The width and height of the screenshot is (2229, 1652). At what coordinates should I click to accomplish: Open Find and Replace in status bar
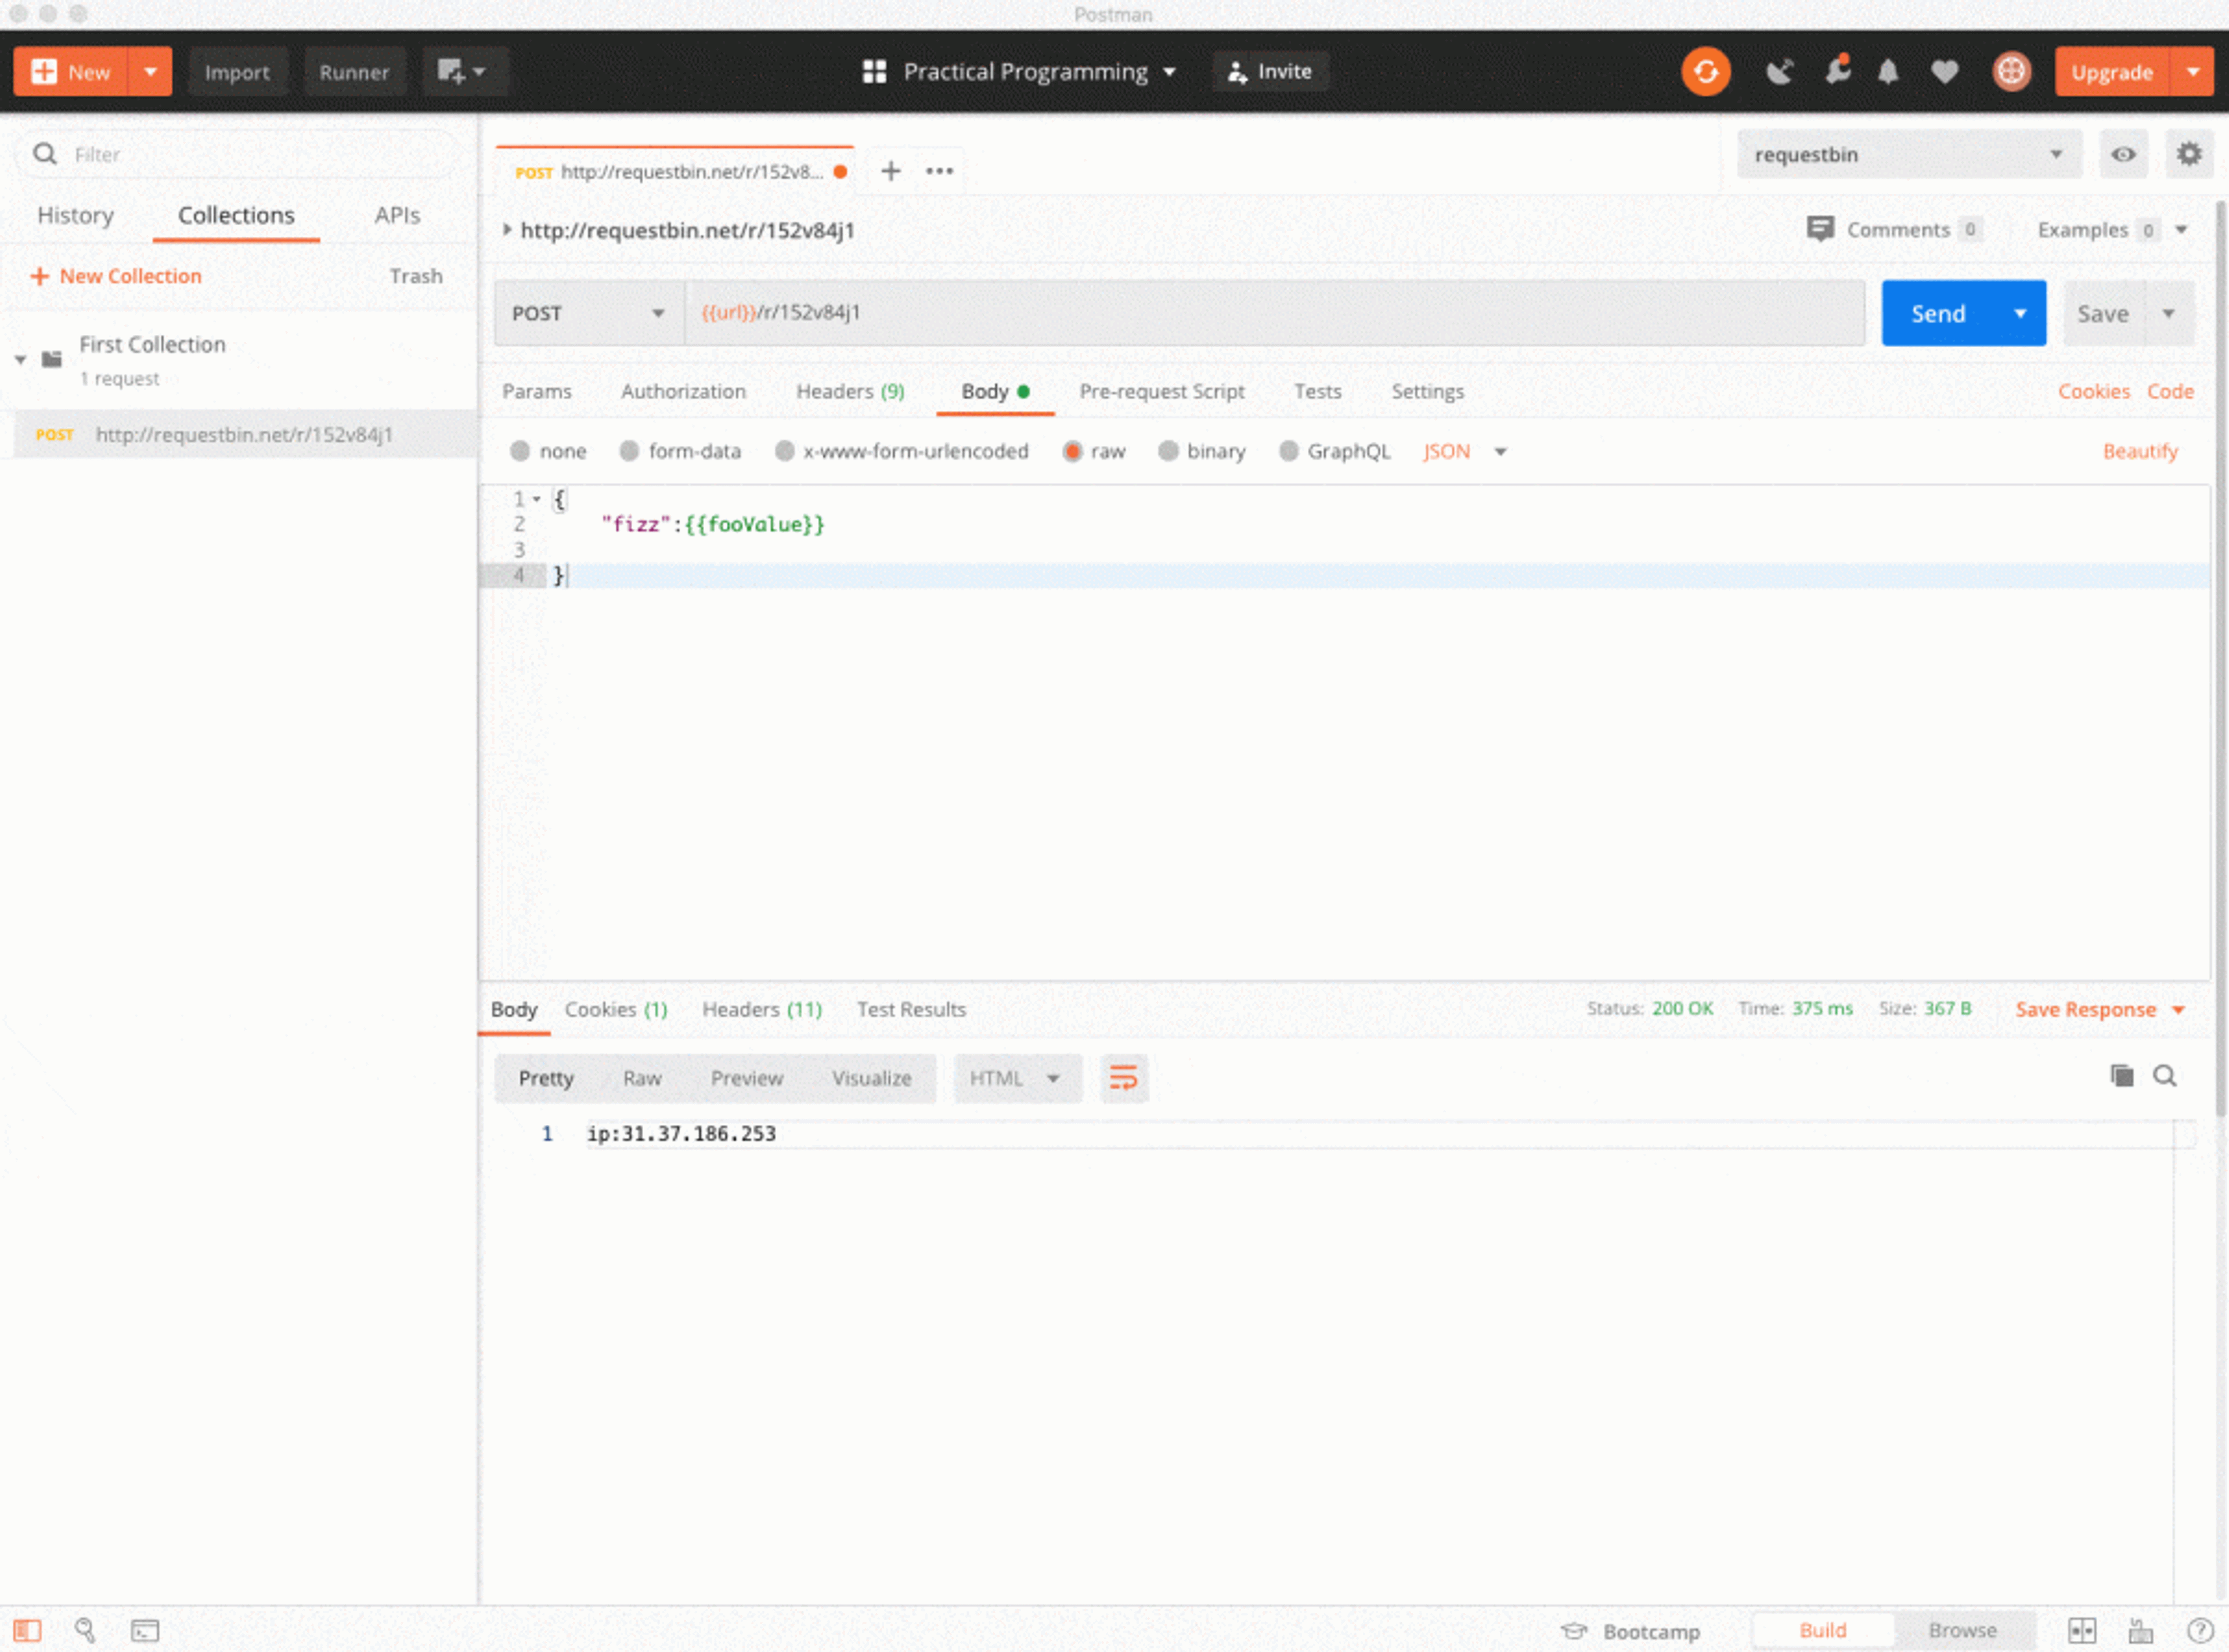(x=85, y=1631)
